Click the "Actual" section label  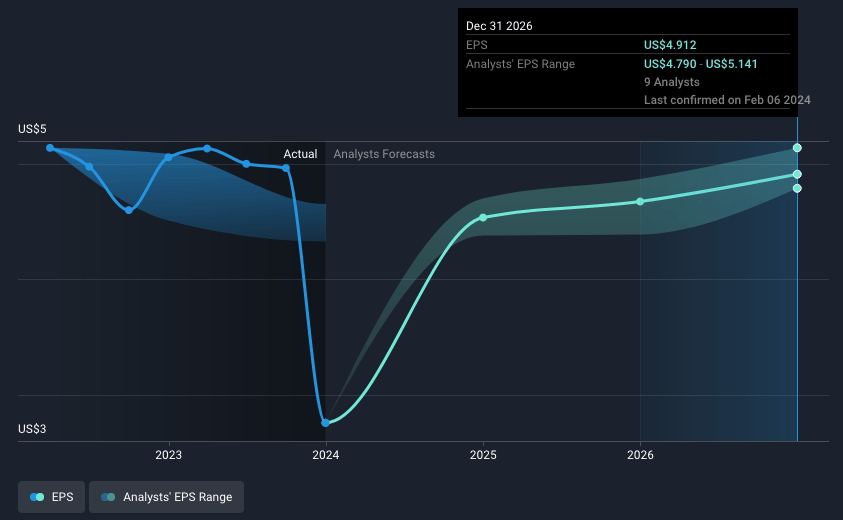coord(300,154)
